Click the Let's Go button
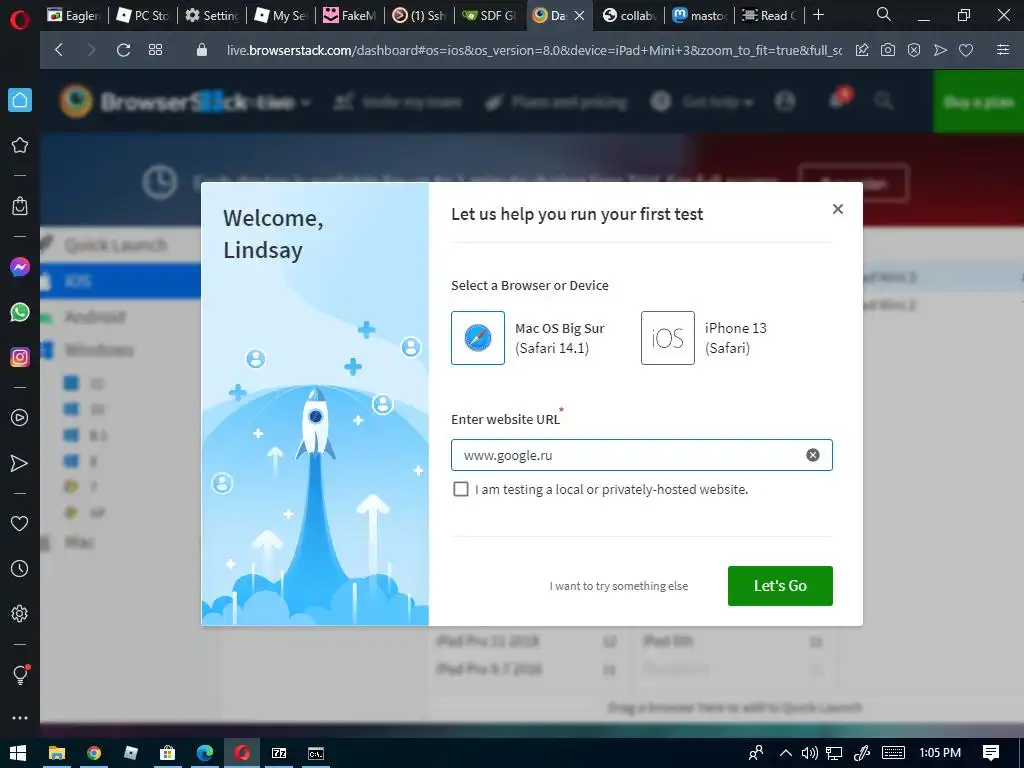This screenshot has height=768, width=1024. [x=780, y=586]
